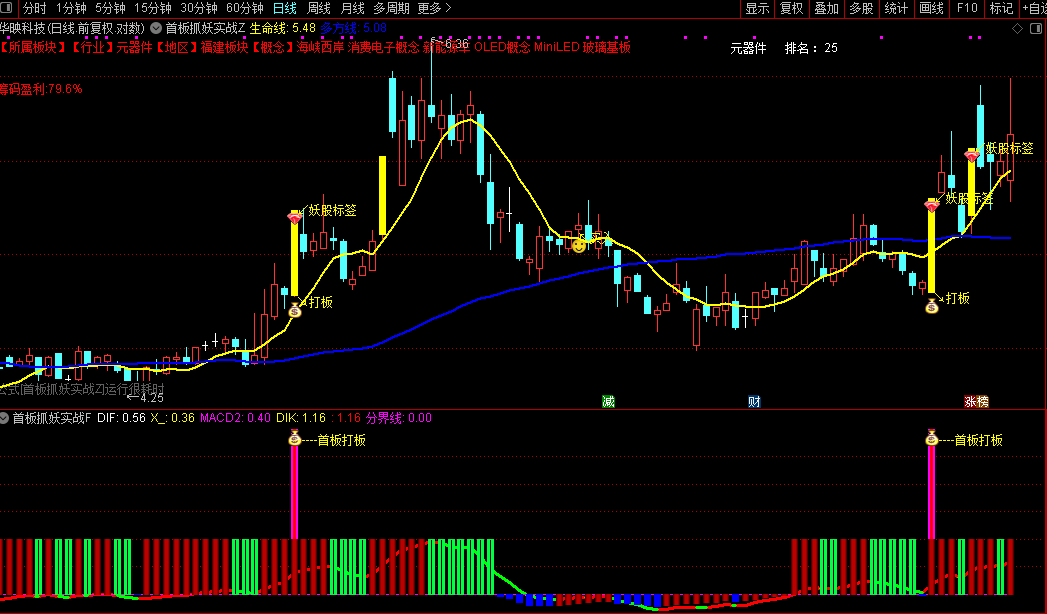This screenshot has width=1047, height=614.
Task: Switch to 30分钟 period
Action: click(199, 8)
